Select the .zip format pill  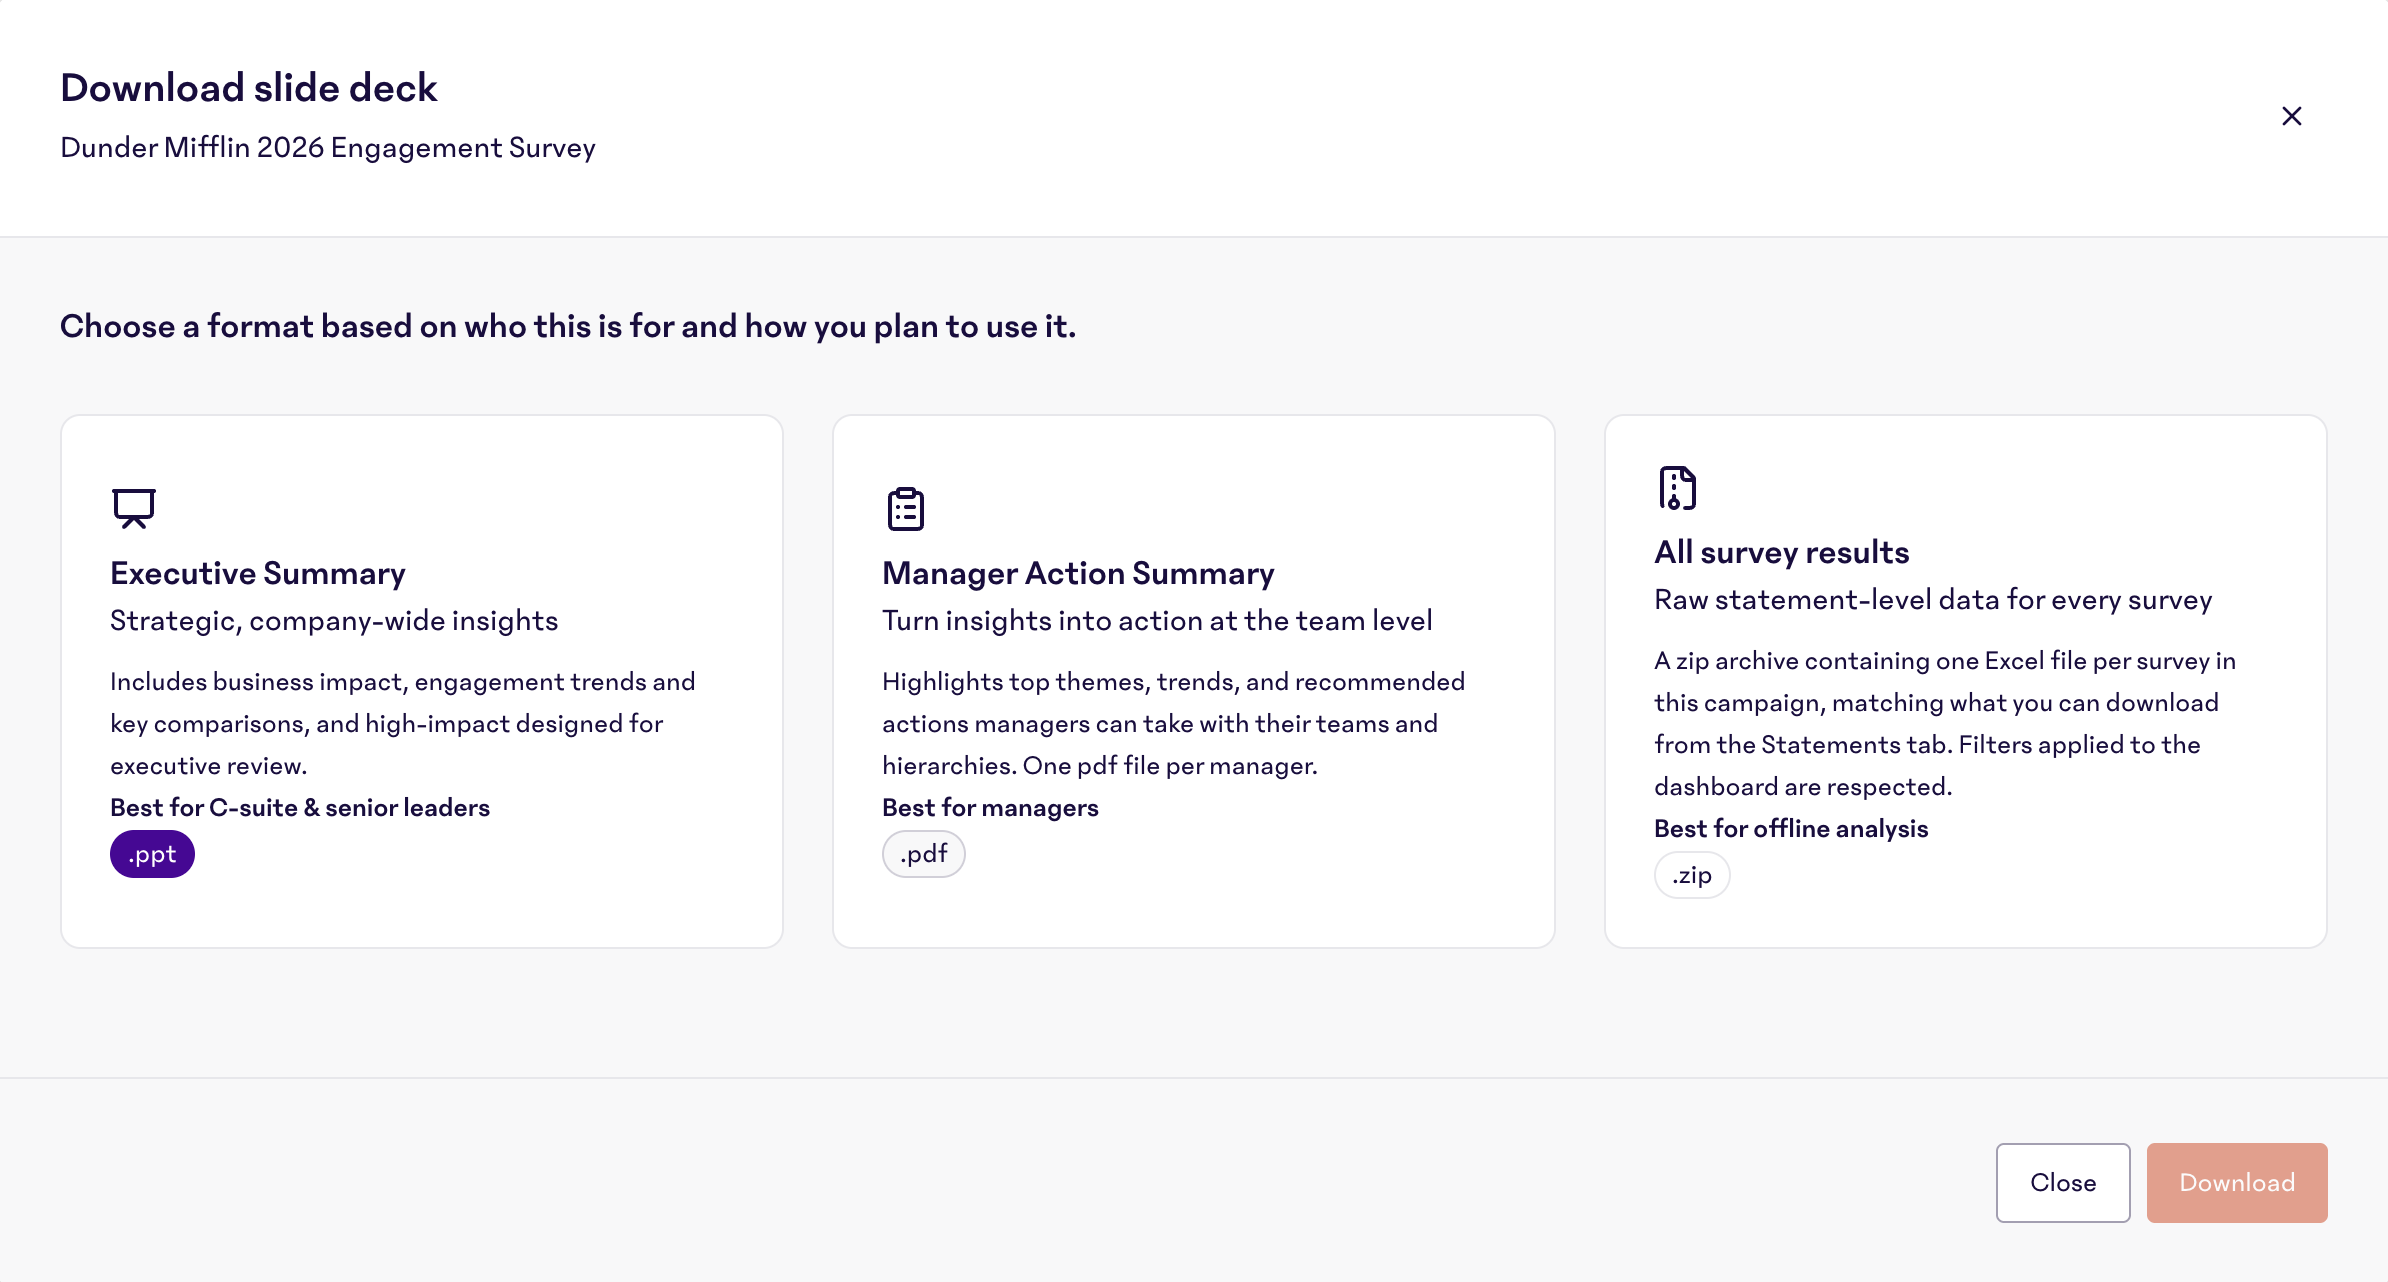click(1692, 875)
